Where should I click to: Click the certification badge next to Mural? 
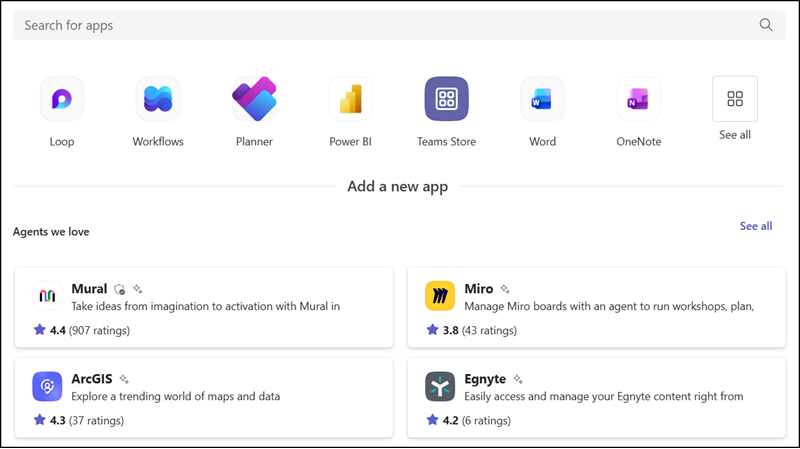click(119, 289)
